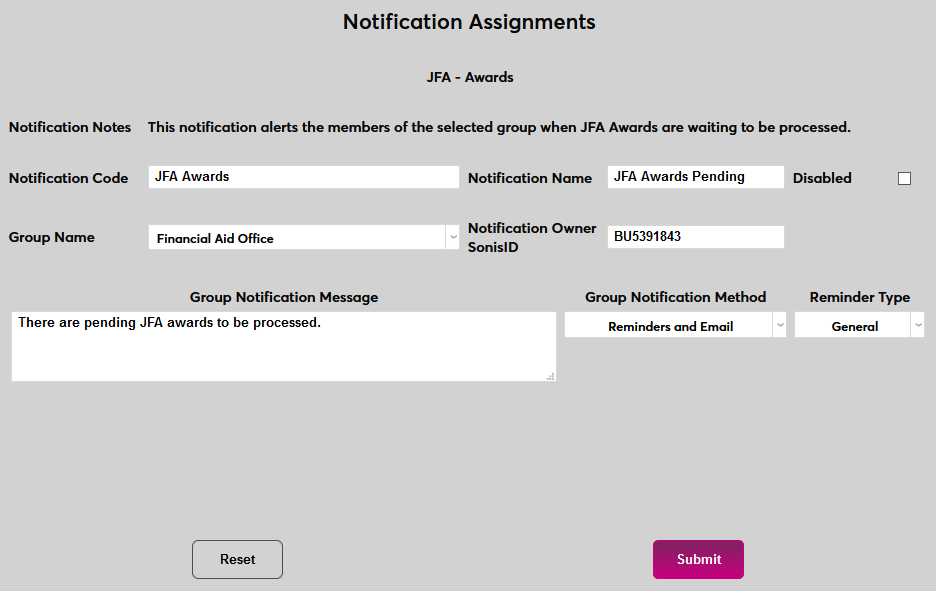
Task: Click the Notification Code label
Action: (69, 178)
